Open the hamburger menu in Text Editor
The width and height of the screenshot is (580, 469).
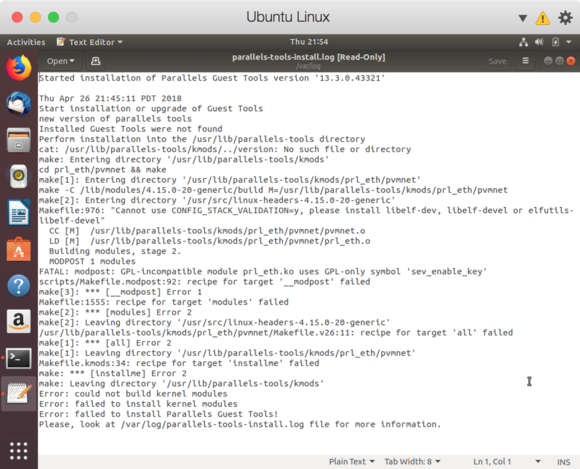pyautogui.click(x=525, y=61)
